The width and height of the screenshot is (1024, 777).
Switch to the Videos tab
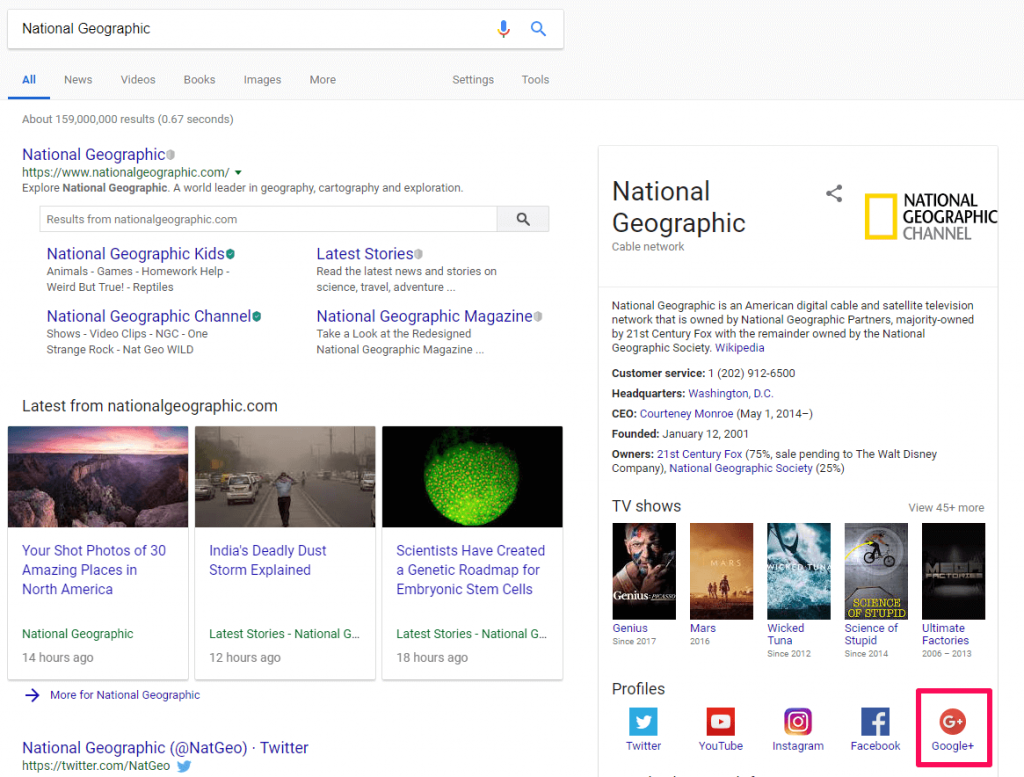[138, 80]
